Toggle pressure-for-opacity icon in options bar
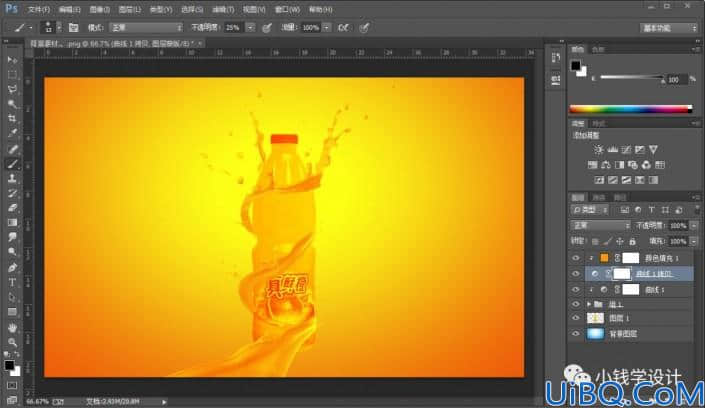Viewport: 705px width, 408px height. point(267,27)
